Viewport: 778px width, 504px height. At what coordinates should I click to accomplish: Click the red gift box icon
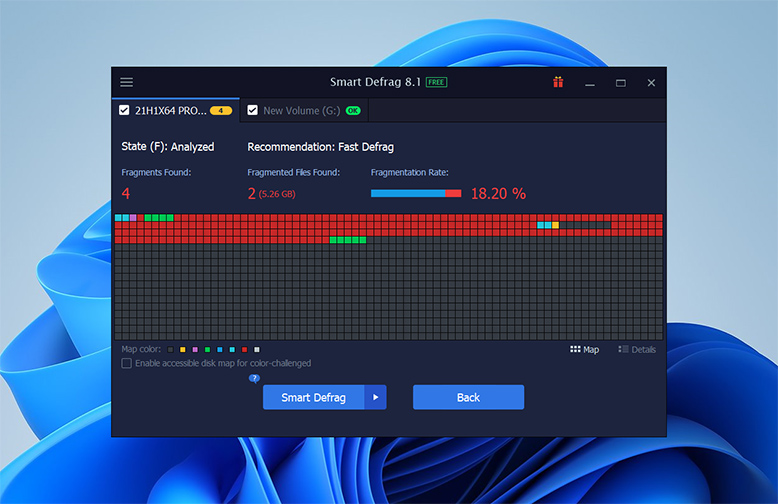click(558, 82)
